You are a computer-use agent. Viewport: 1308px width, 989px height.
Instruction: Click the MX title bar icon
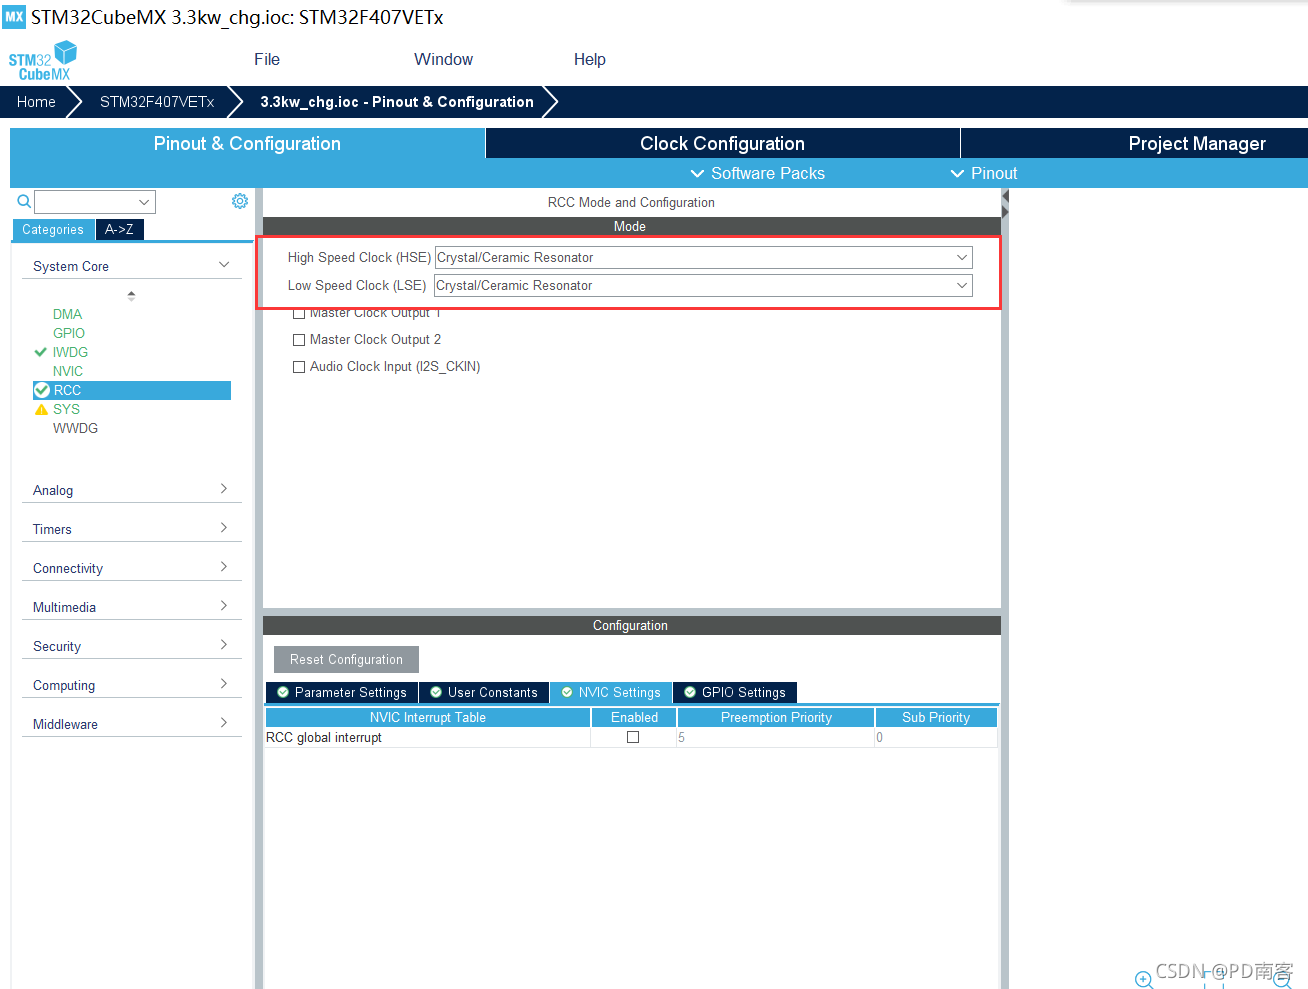point(14,16)
